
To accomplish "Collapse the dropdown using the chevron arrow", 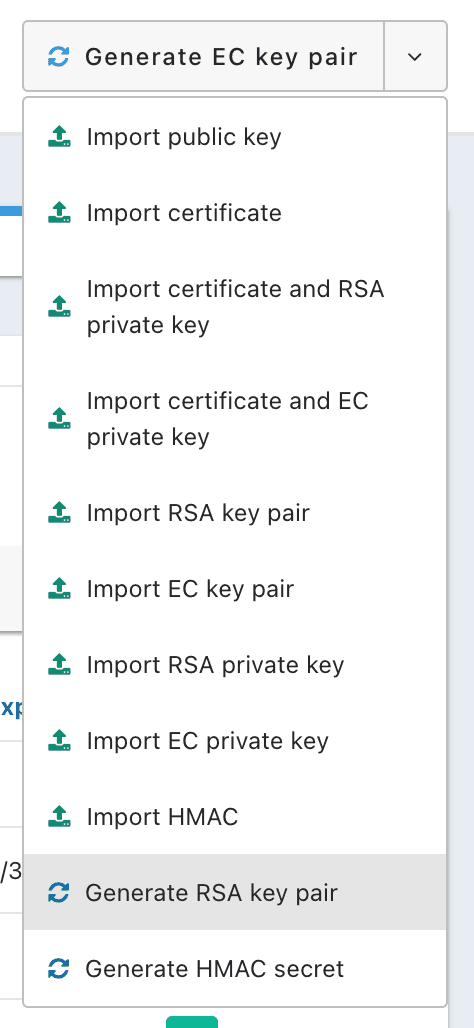I will click(415, 57).
